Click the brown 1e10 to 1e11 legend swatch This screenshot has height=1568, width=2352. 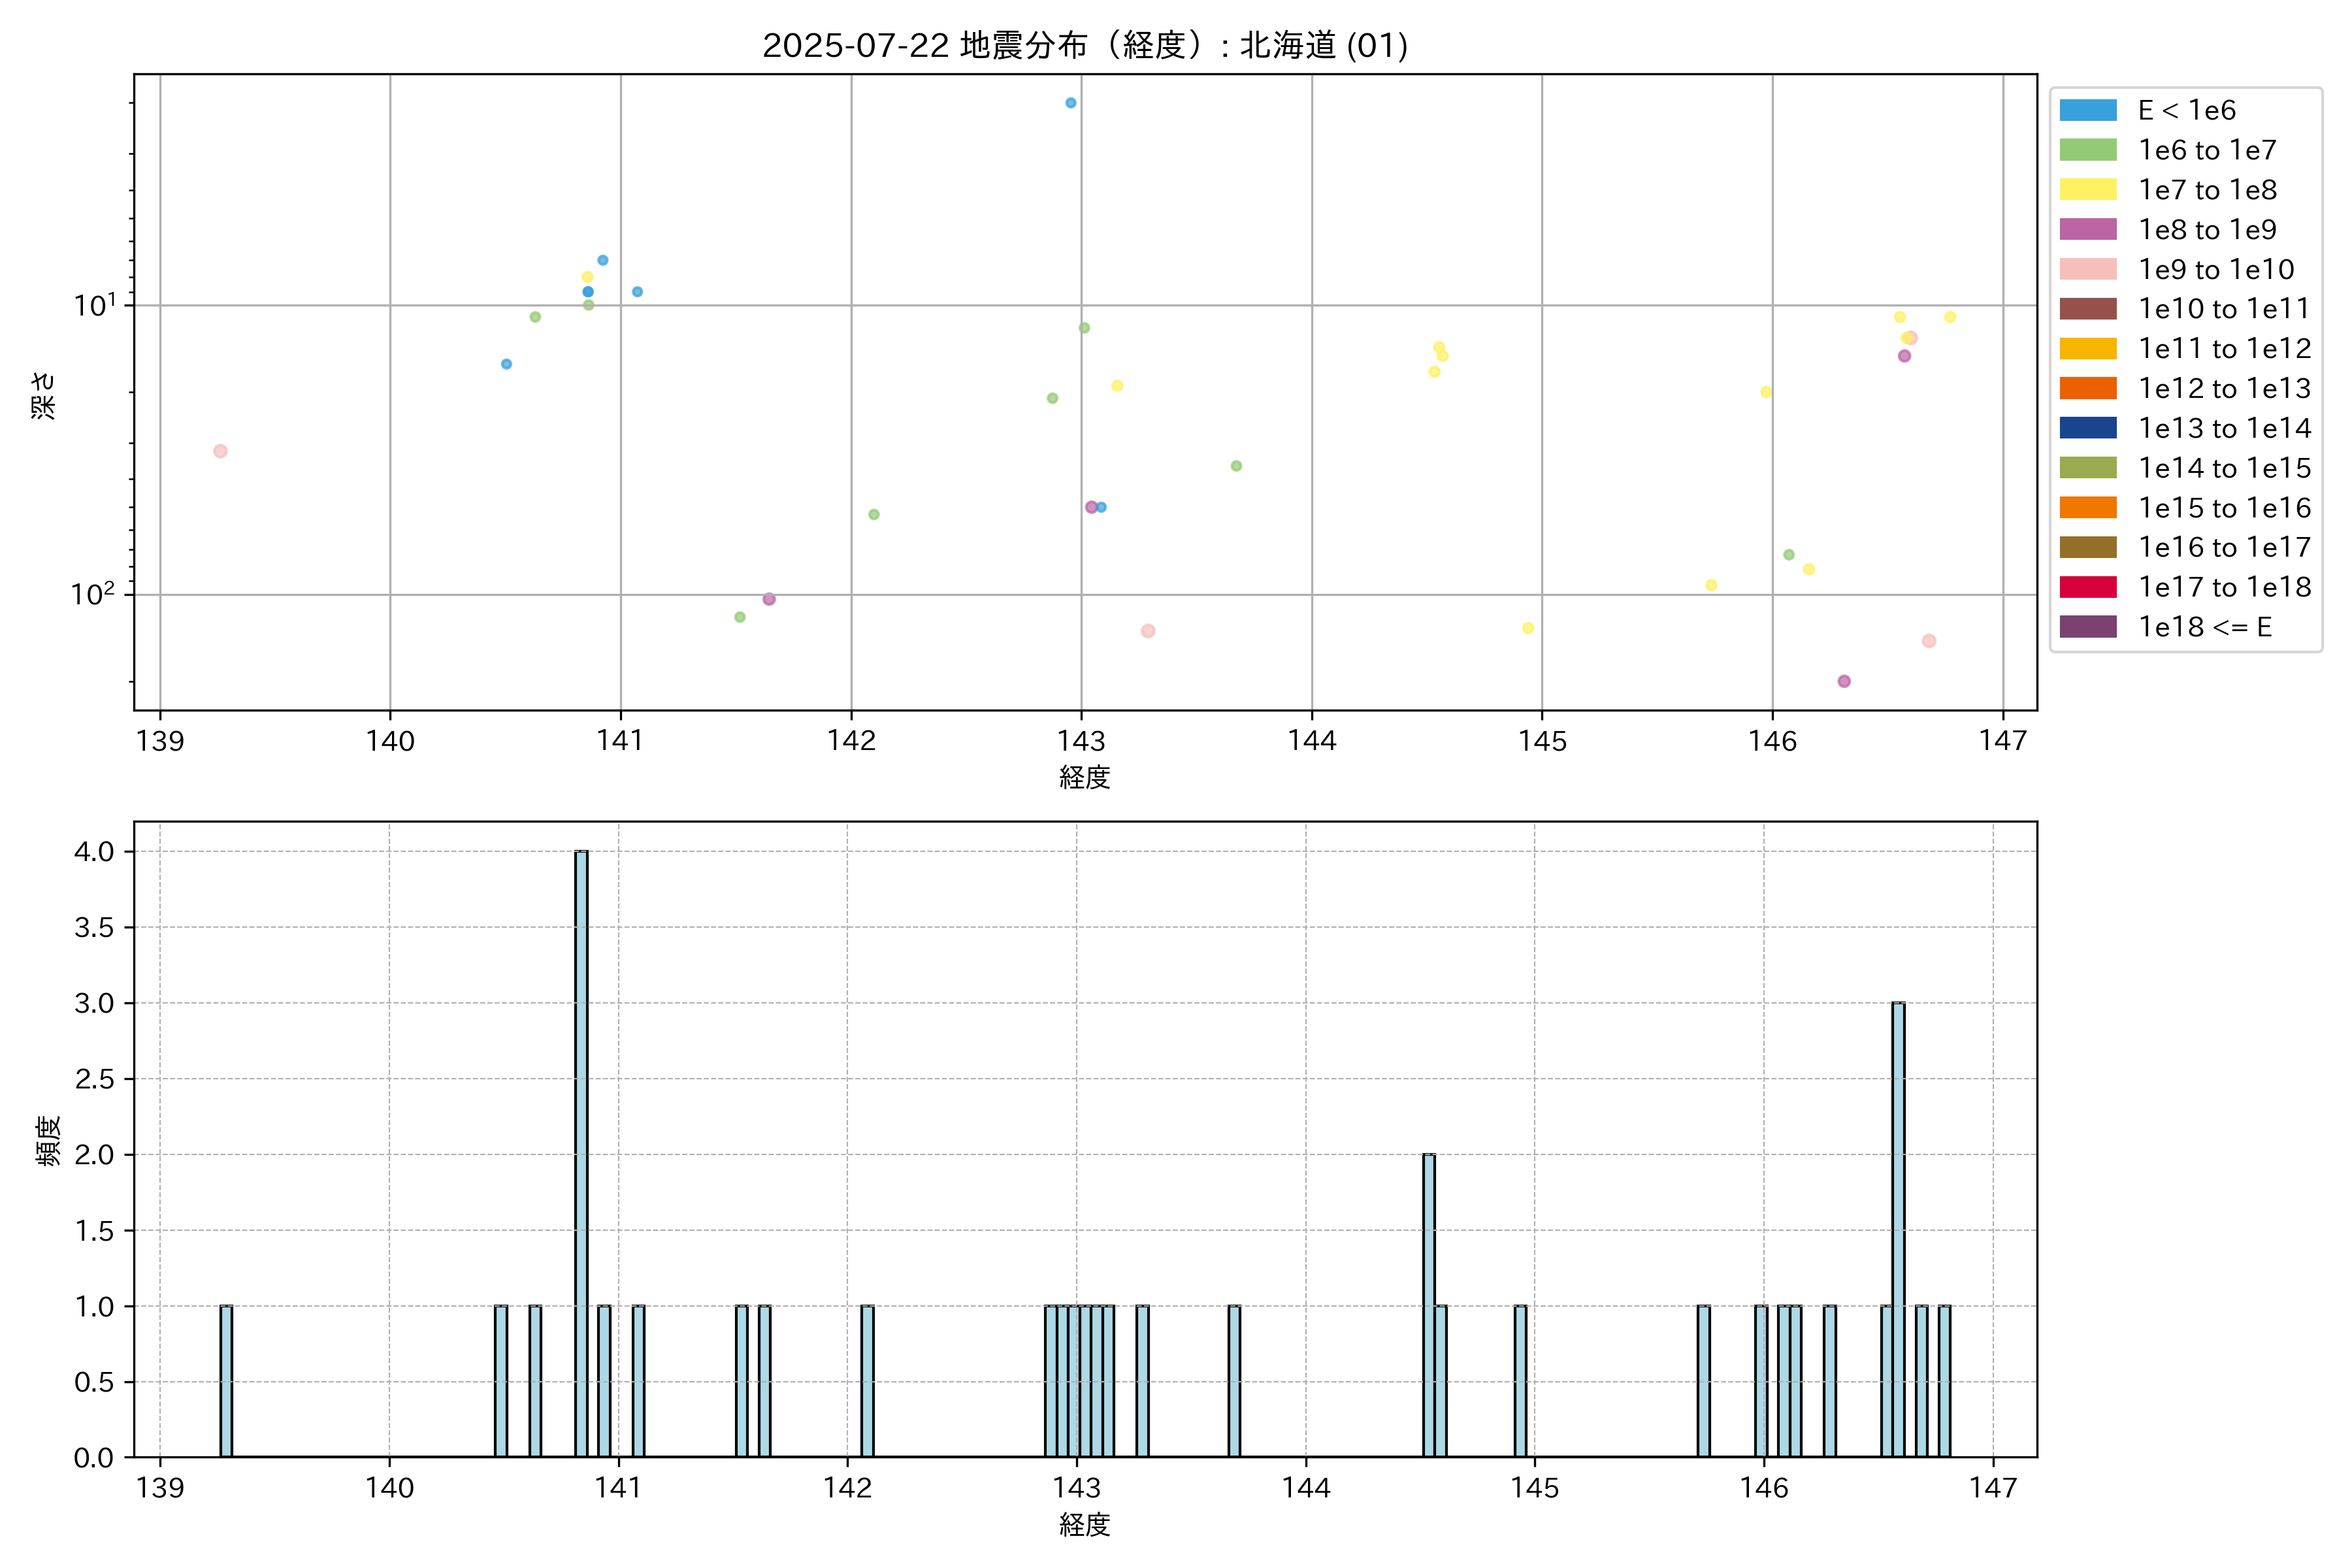[x=2087, y=309]
